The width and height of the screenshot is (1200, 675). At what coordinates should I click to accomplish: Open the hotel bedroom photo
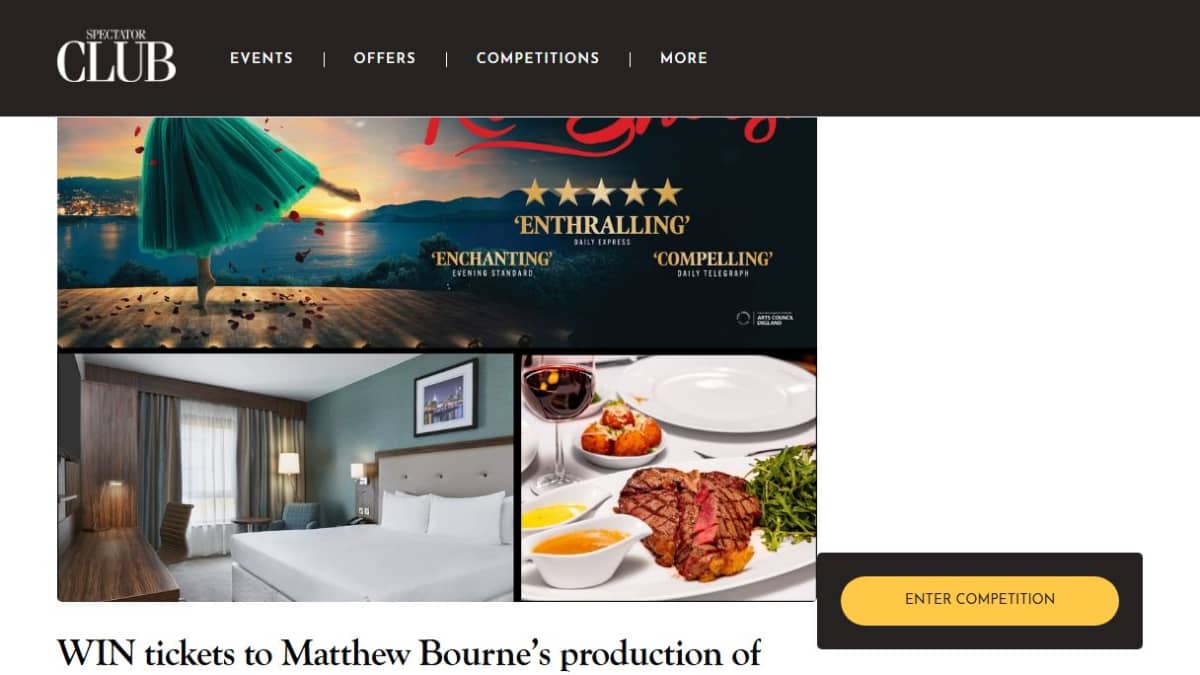(x=285, y=477)
